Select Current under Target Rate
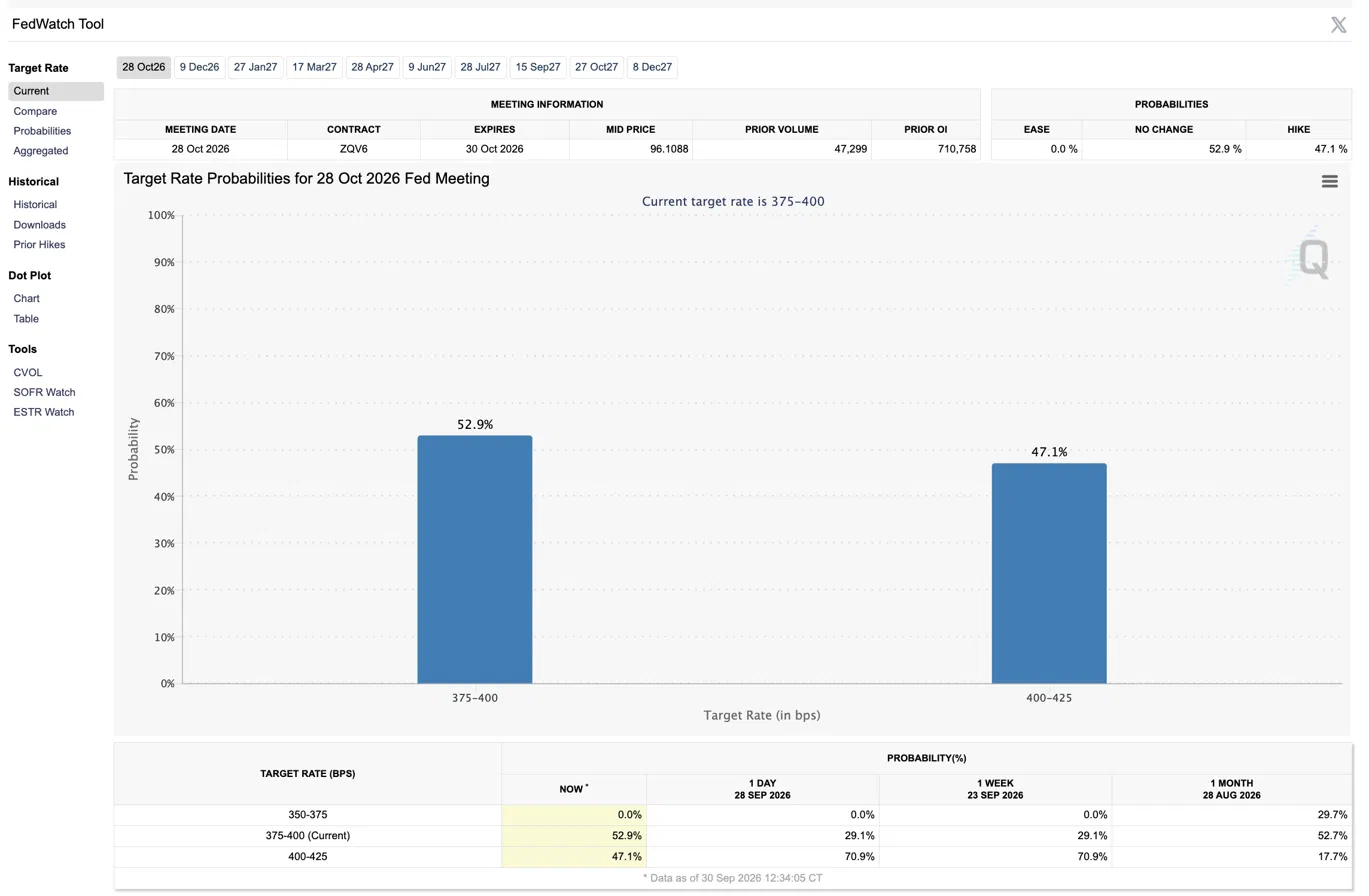The width and height of the screenshot is (1369, 896). pyautogui.click(x=56, y=91)
